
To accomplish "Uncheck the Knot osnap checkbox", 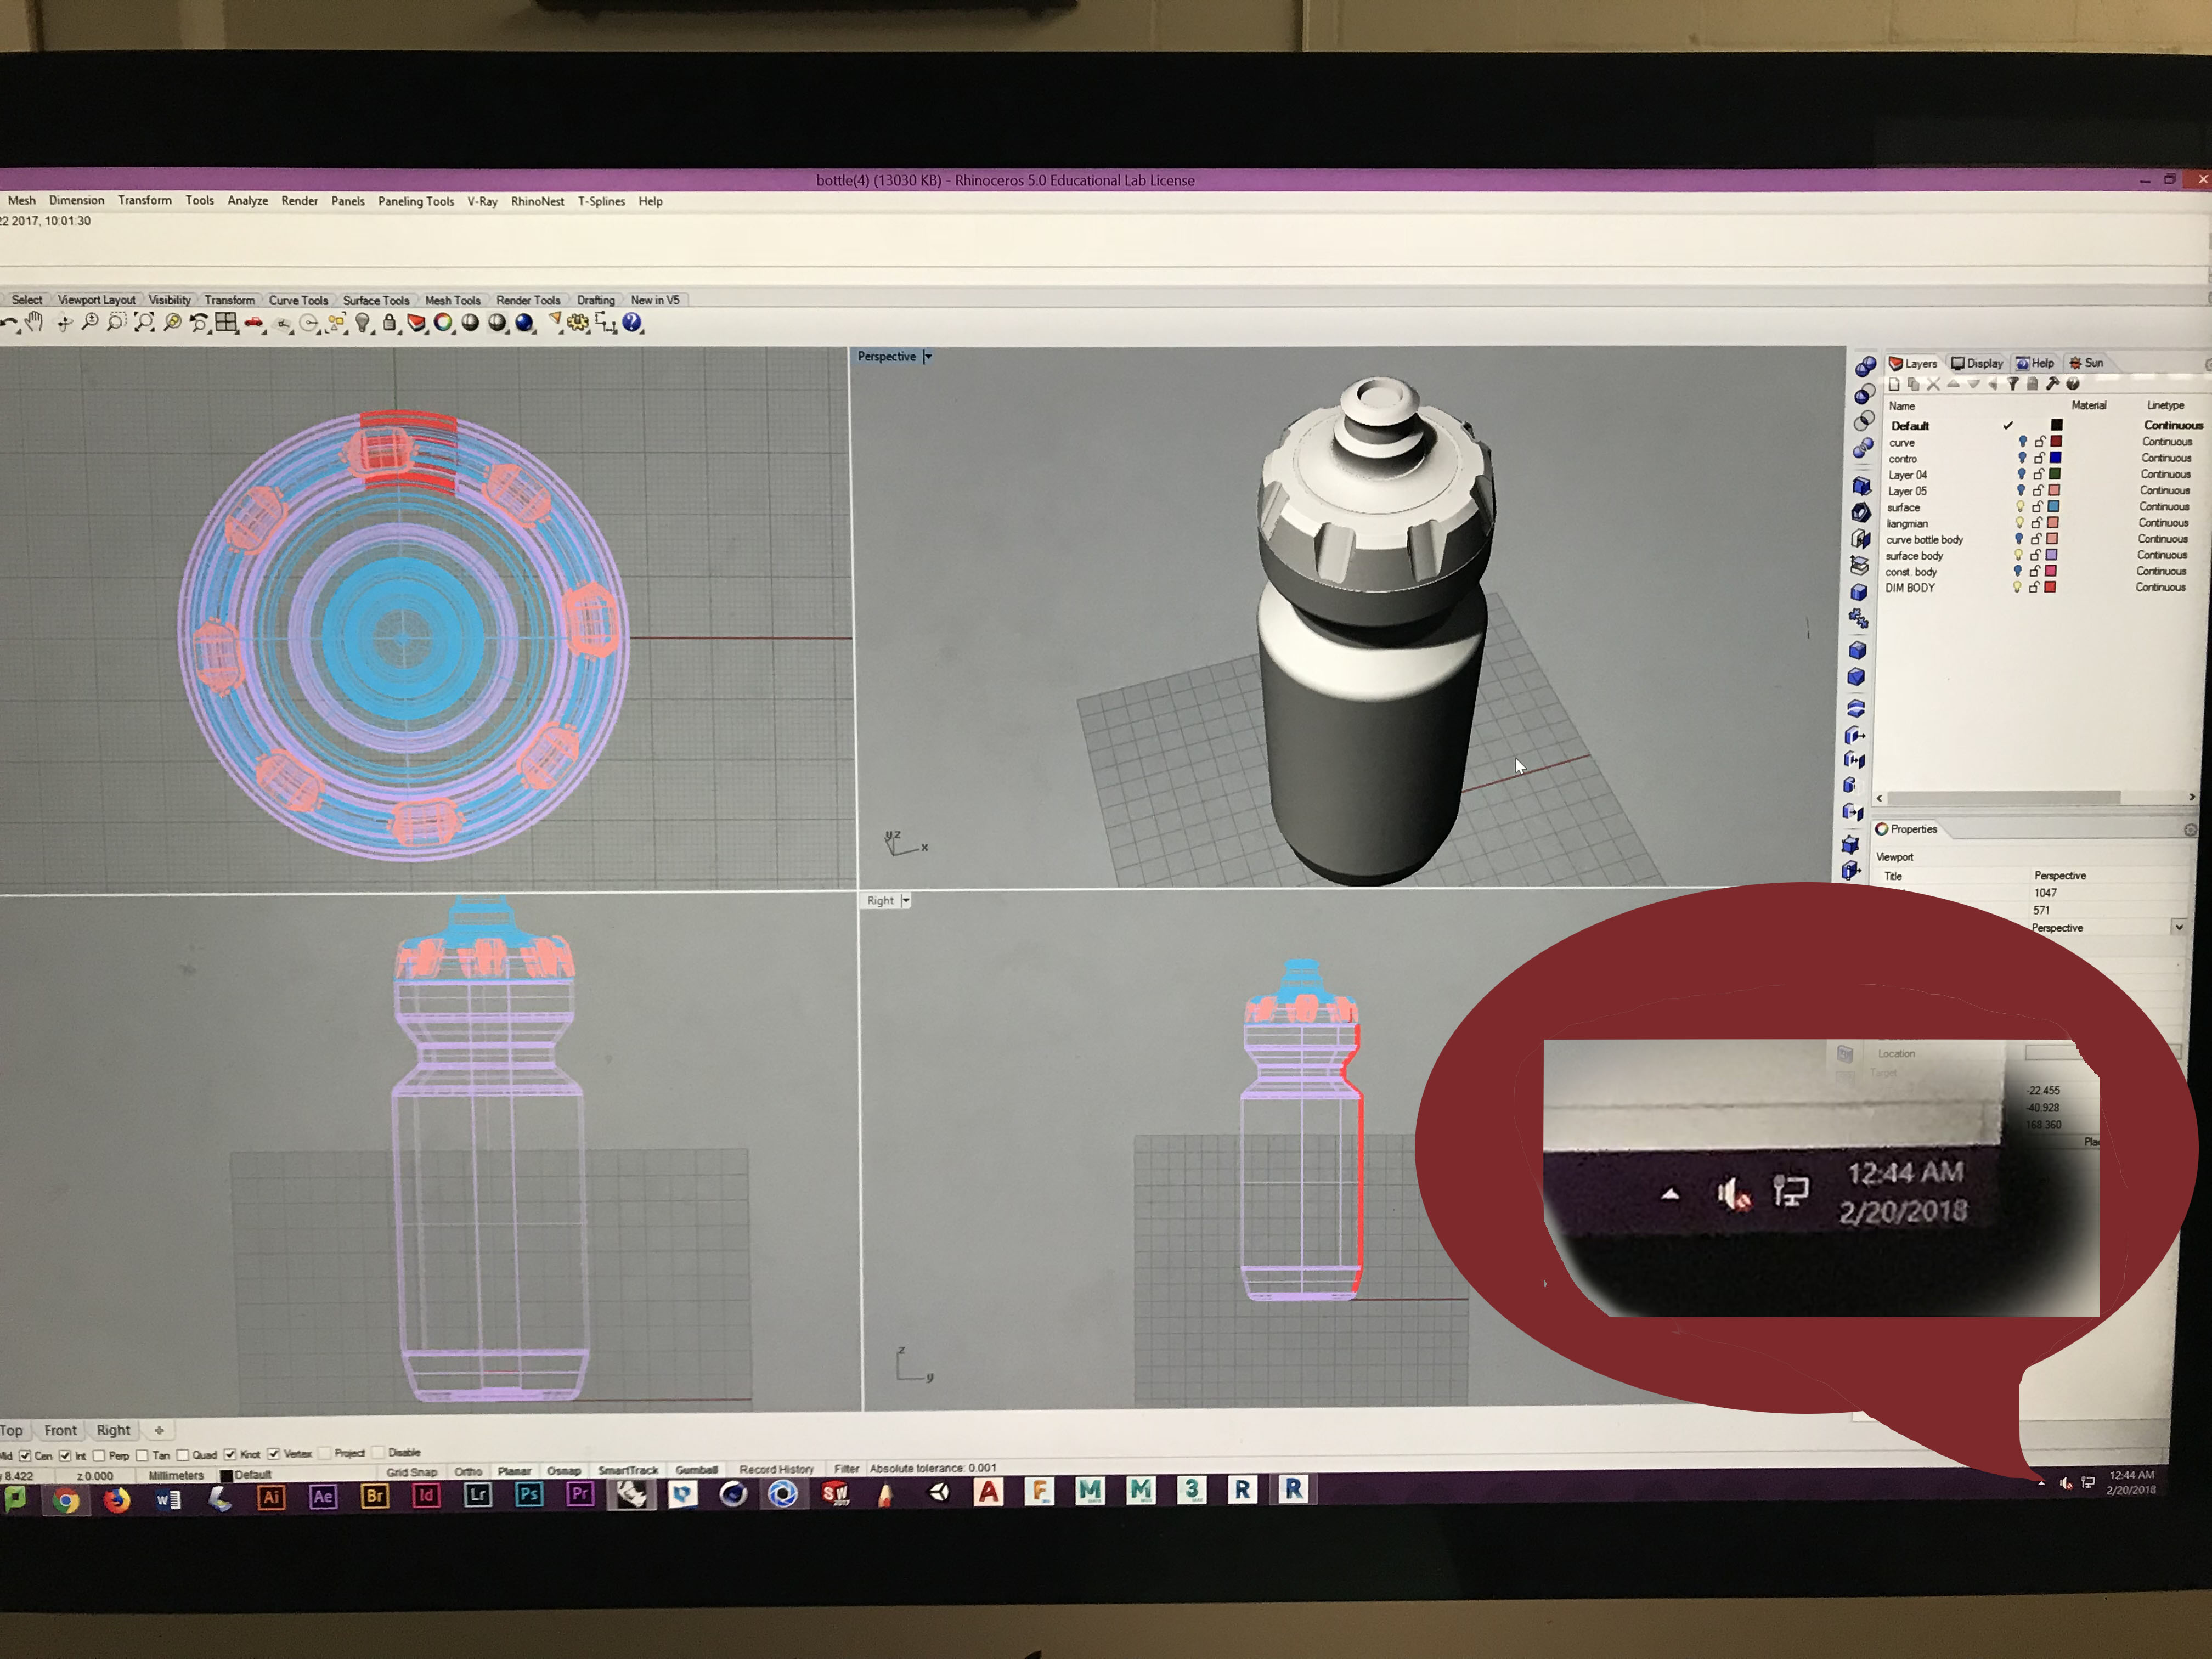I will [230, 1454].
